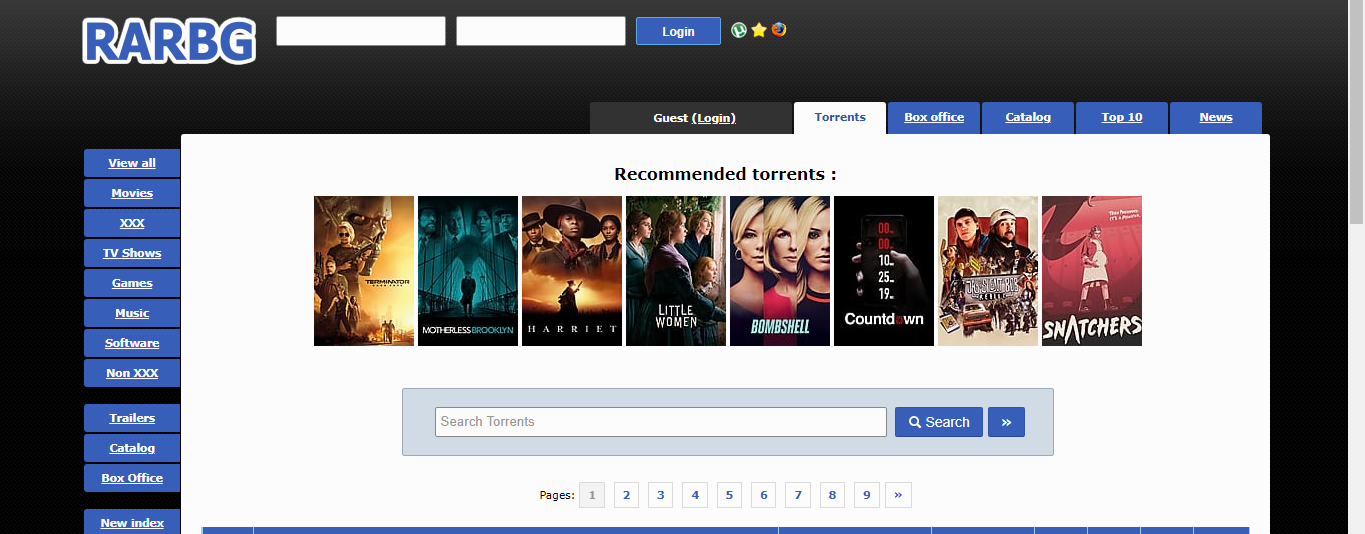Open the Countdown movie poster
The image size is (1365, 534).
point(884,271)
